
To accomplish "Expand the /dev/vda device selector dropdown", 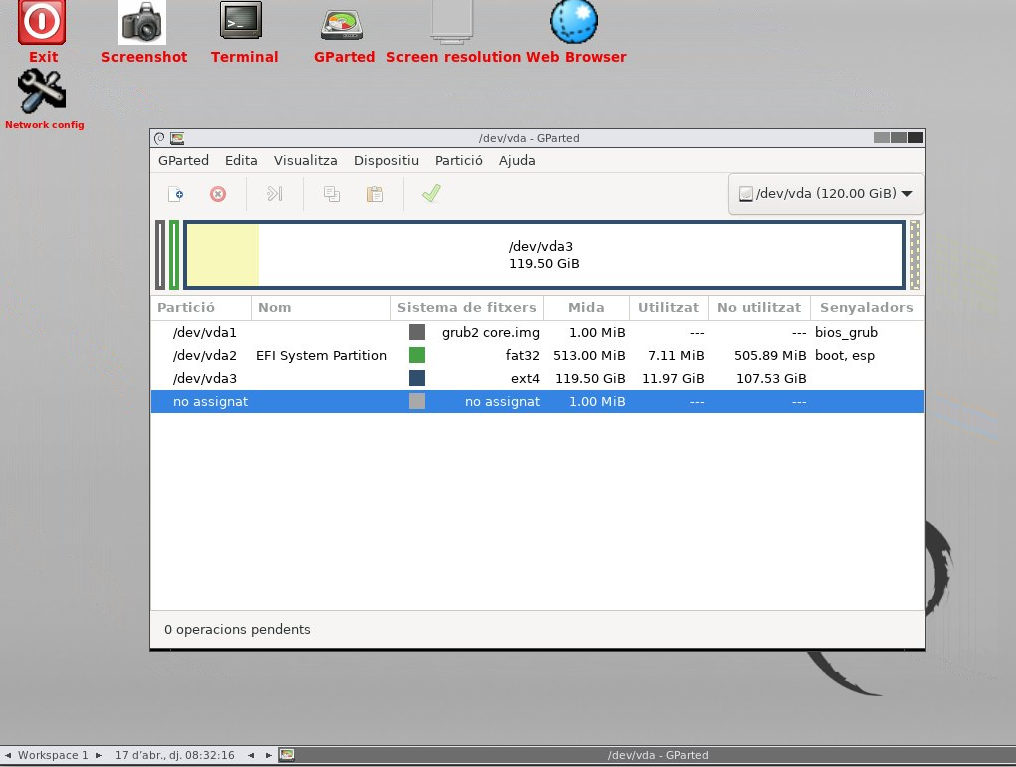I will (826, 194).
